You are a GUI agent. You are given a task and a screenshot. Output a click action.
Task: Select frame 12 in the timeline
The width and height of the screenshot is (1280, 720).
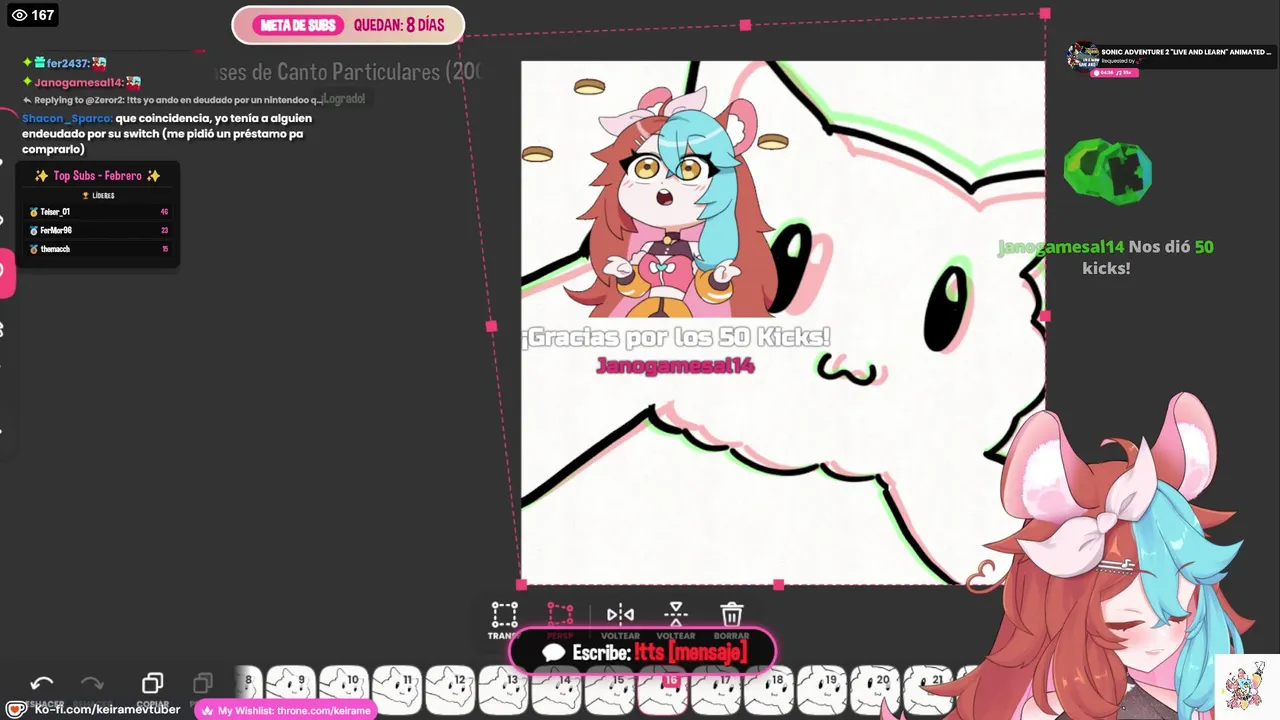click(450, 690)
